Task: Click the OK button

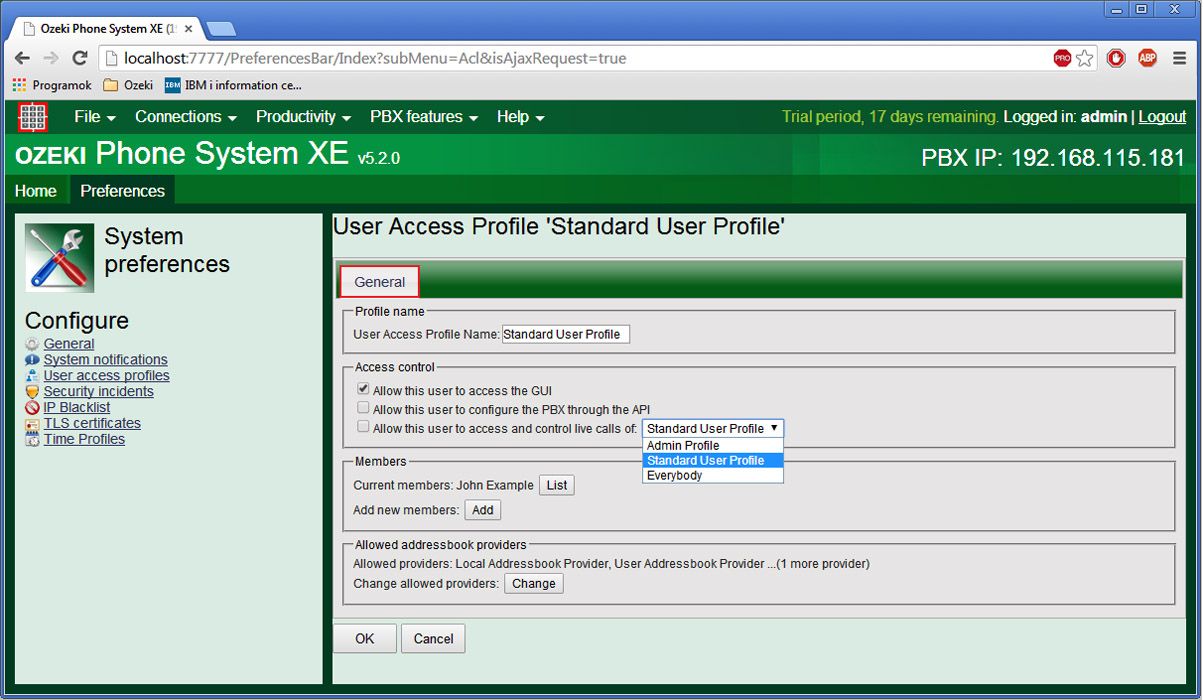Action: [365, 638]
